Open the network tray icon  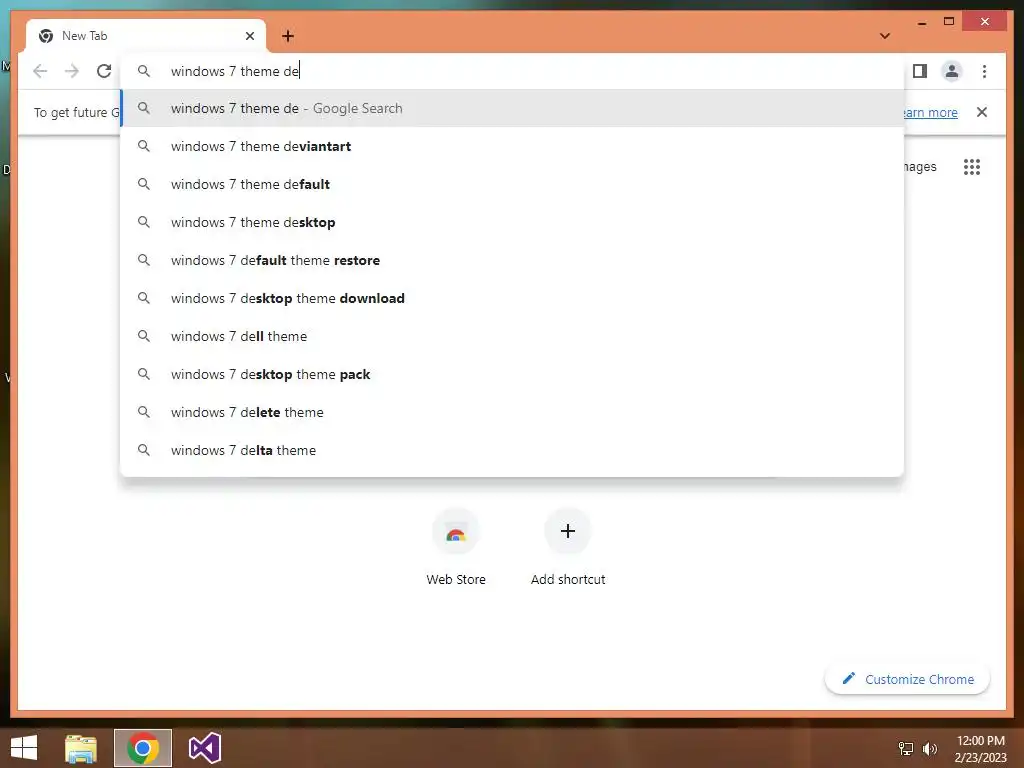906,748
